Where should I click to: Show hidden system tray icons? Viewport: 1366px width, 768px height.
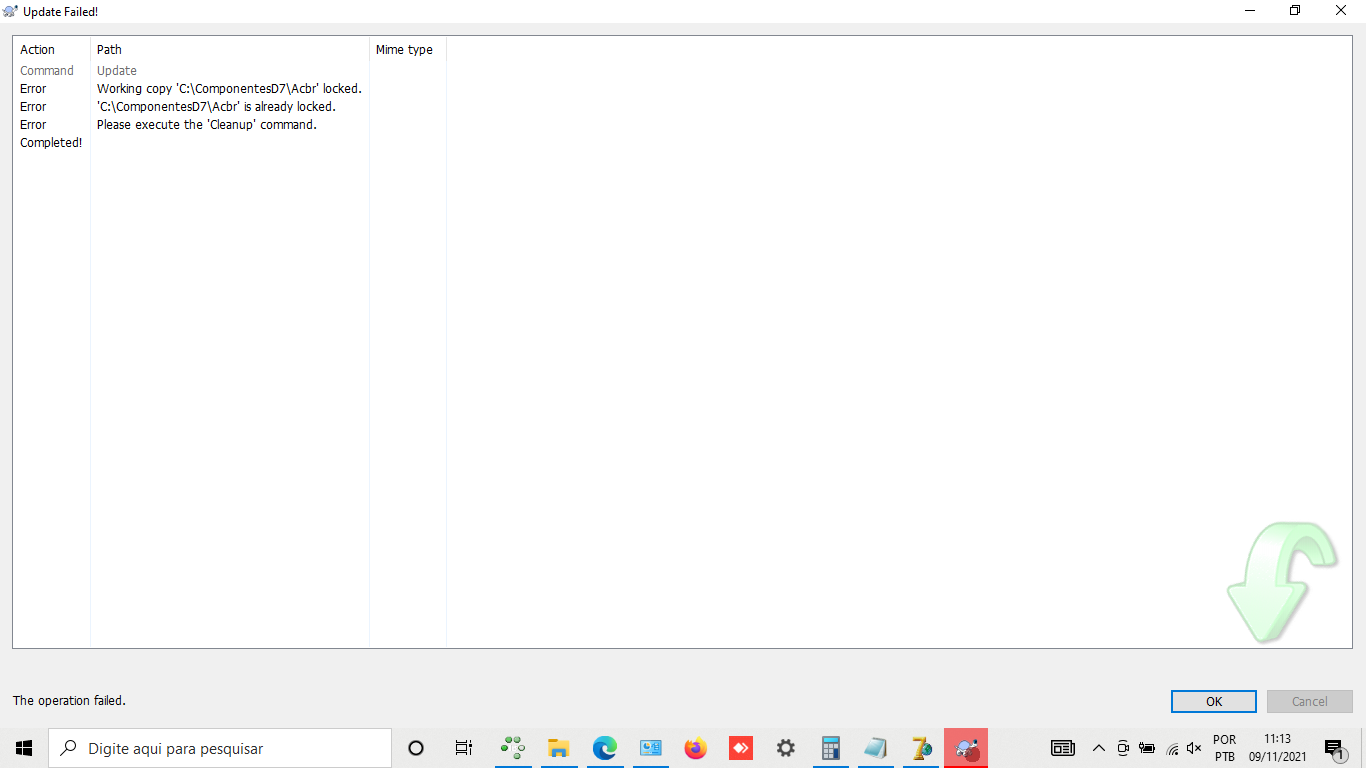click(x=1098, y=748)
